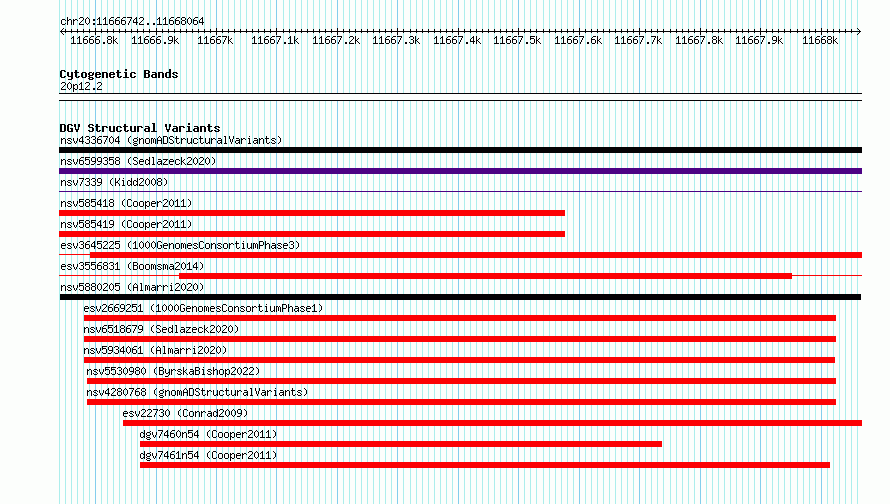This screenshot has height=504, width=890.
Task: Click ruler position 11667.9k
Action: click(x=759, y=40)
